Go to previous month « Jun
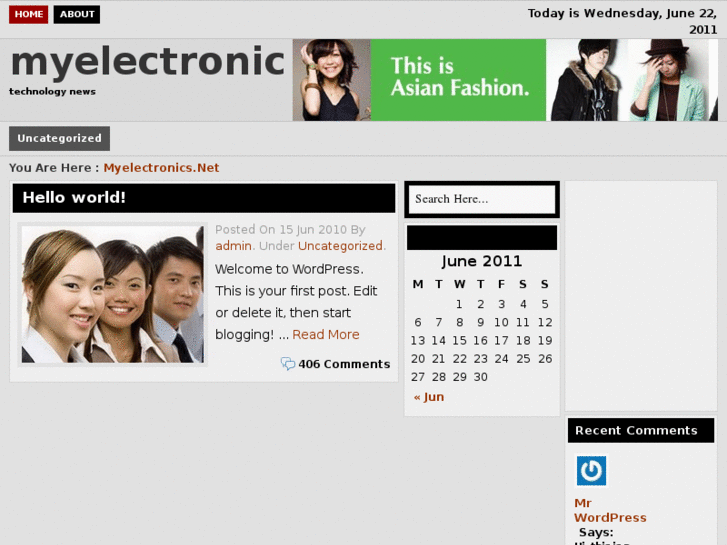The width and height of the screenshot is (727, 545). pyautogui.click(x=429, y=397)
